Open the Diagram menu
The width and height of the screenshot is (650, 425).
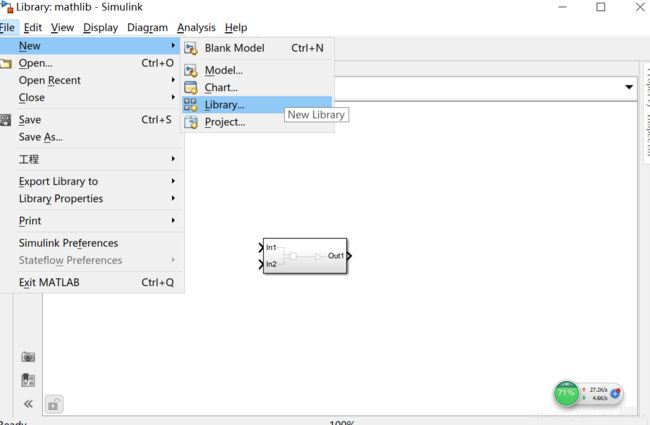coord(148,28)
